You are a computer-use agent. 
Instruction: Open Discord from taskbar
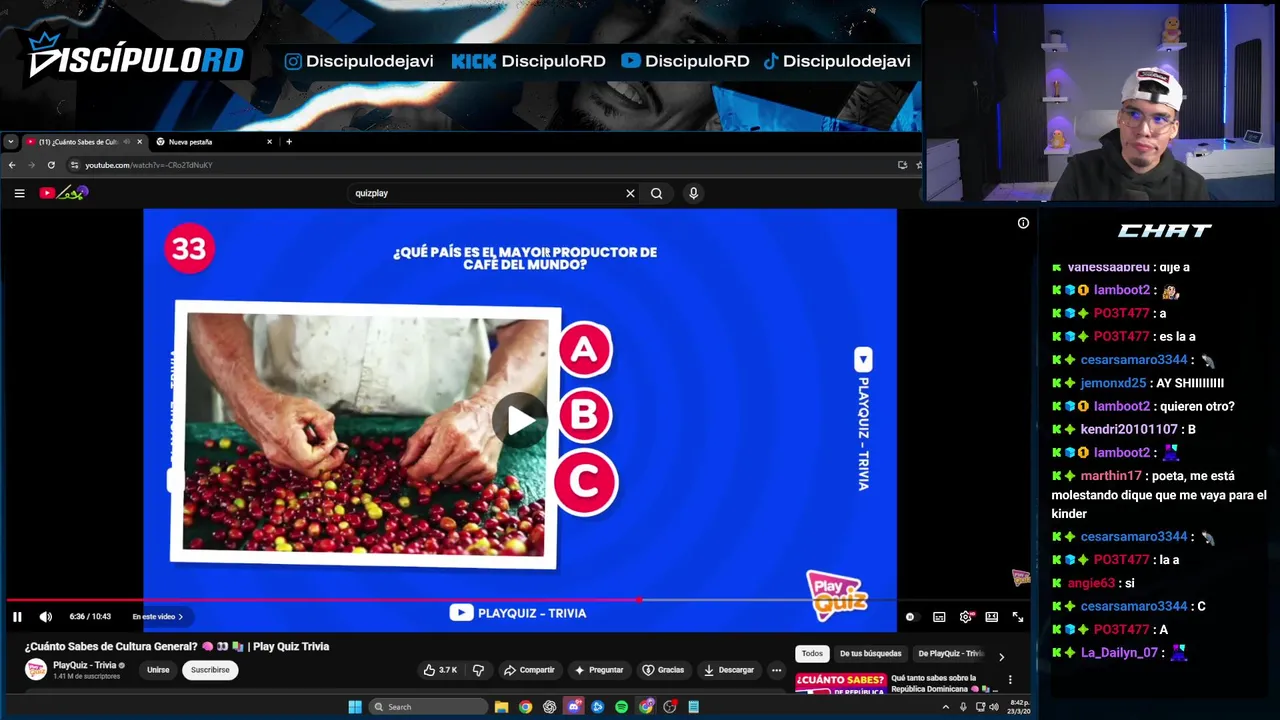coord(574,707)
